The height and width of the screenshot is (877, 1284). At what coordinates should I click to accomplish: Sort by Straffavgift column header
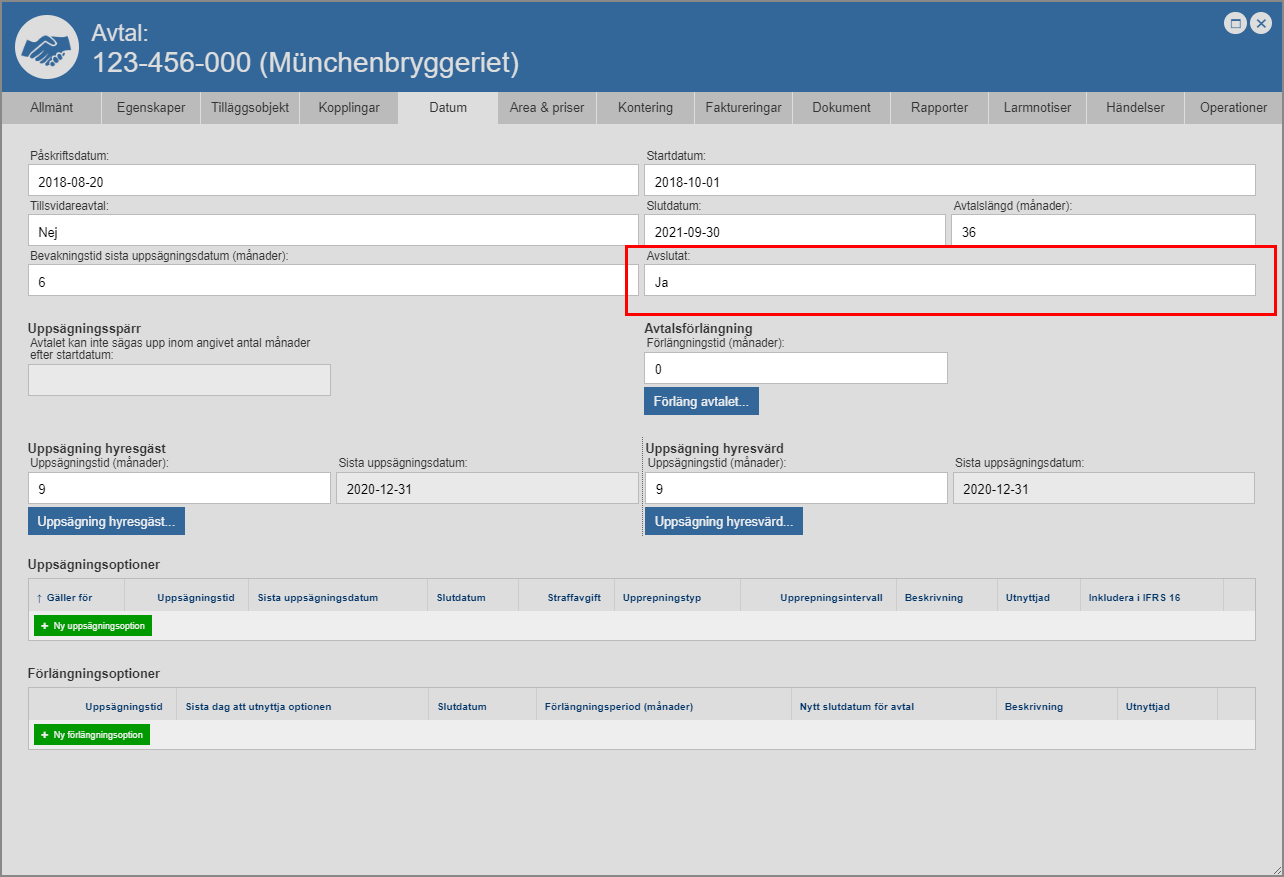(x=573, y=597)
